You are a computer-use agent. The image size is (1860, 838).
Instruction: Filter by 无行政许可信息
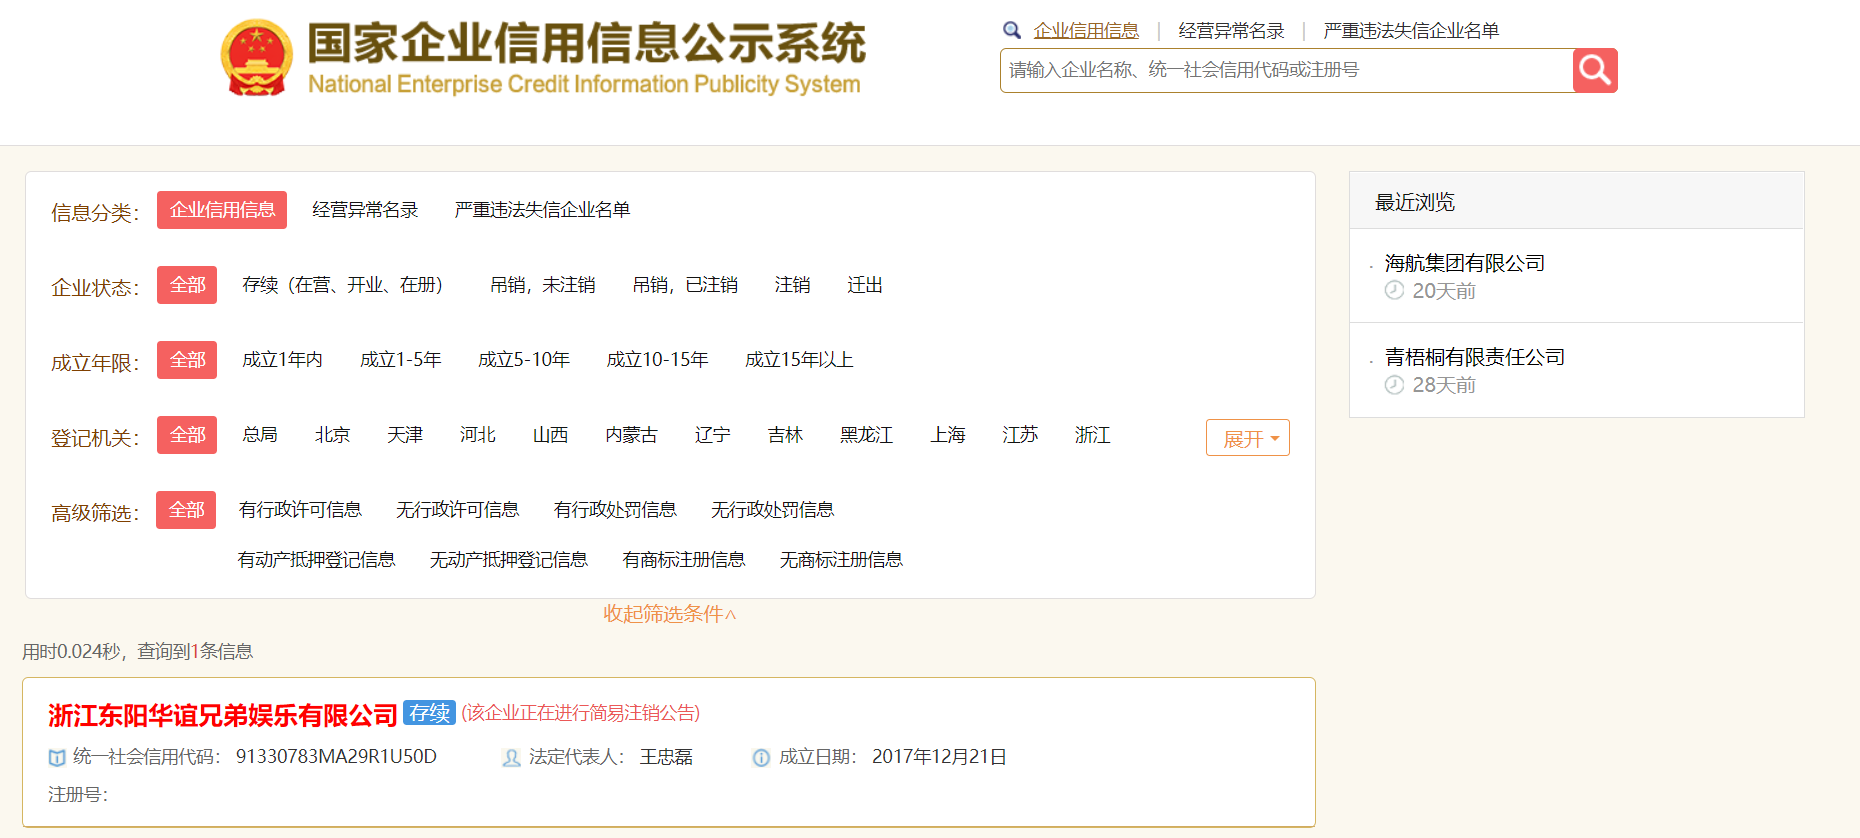click(457, 510)
